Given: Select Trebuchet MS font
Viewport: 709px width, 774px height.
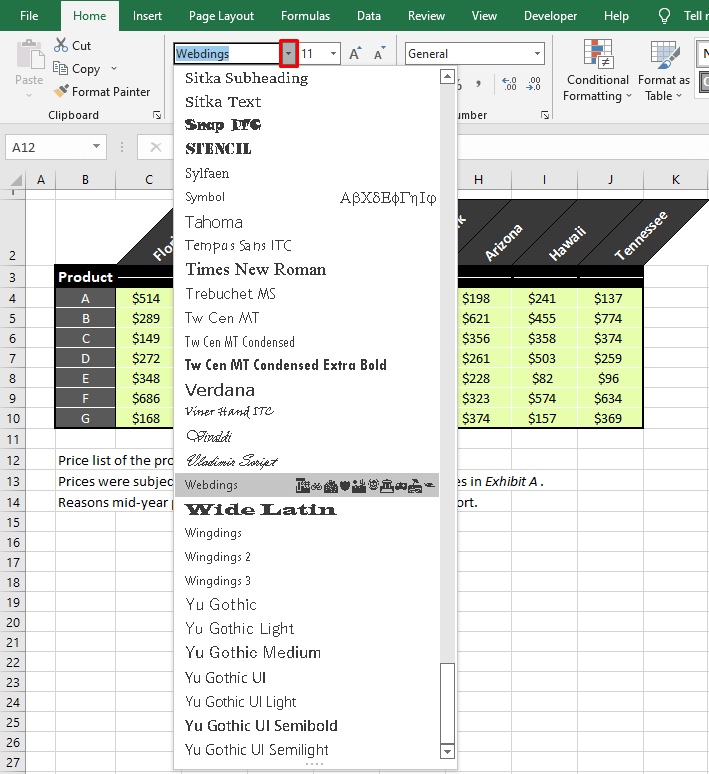Looking at the screenshot, I should (307, 294).
